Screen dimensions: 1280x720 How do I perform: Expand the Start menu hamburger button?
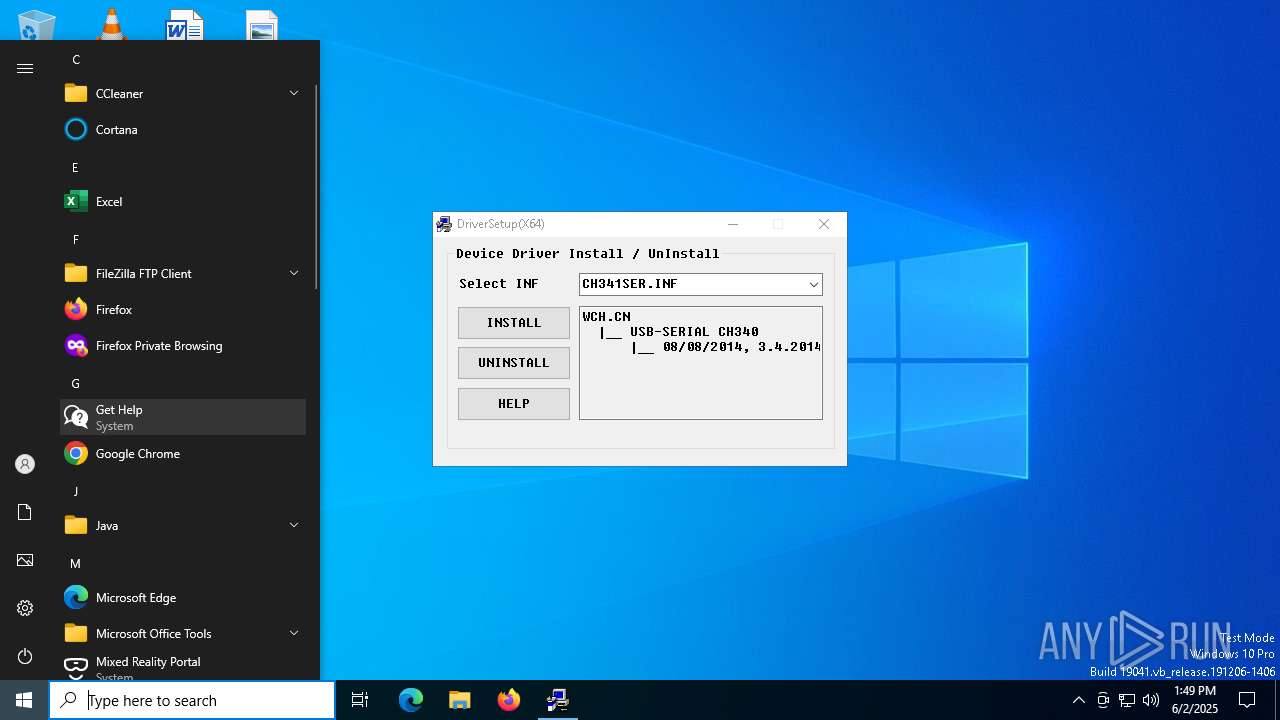coord(25,68)
